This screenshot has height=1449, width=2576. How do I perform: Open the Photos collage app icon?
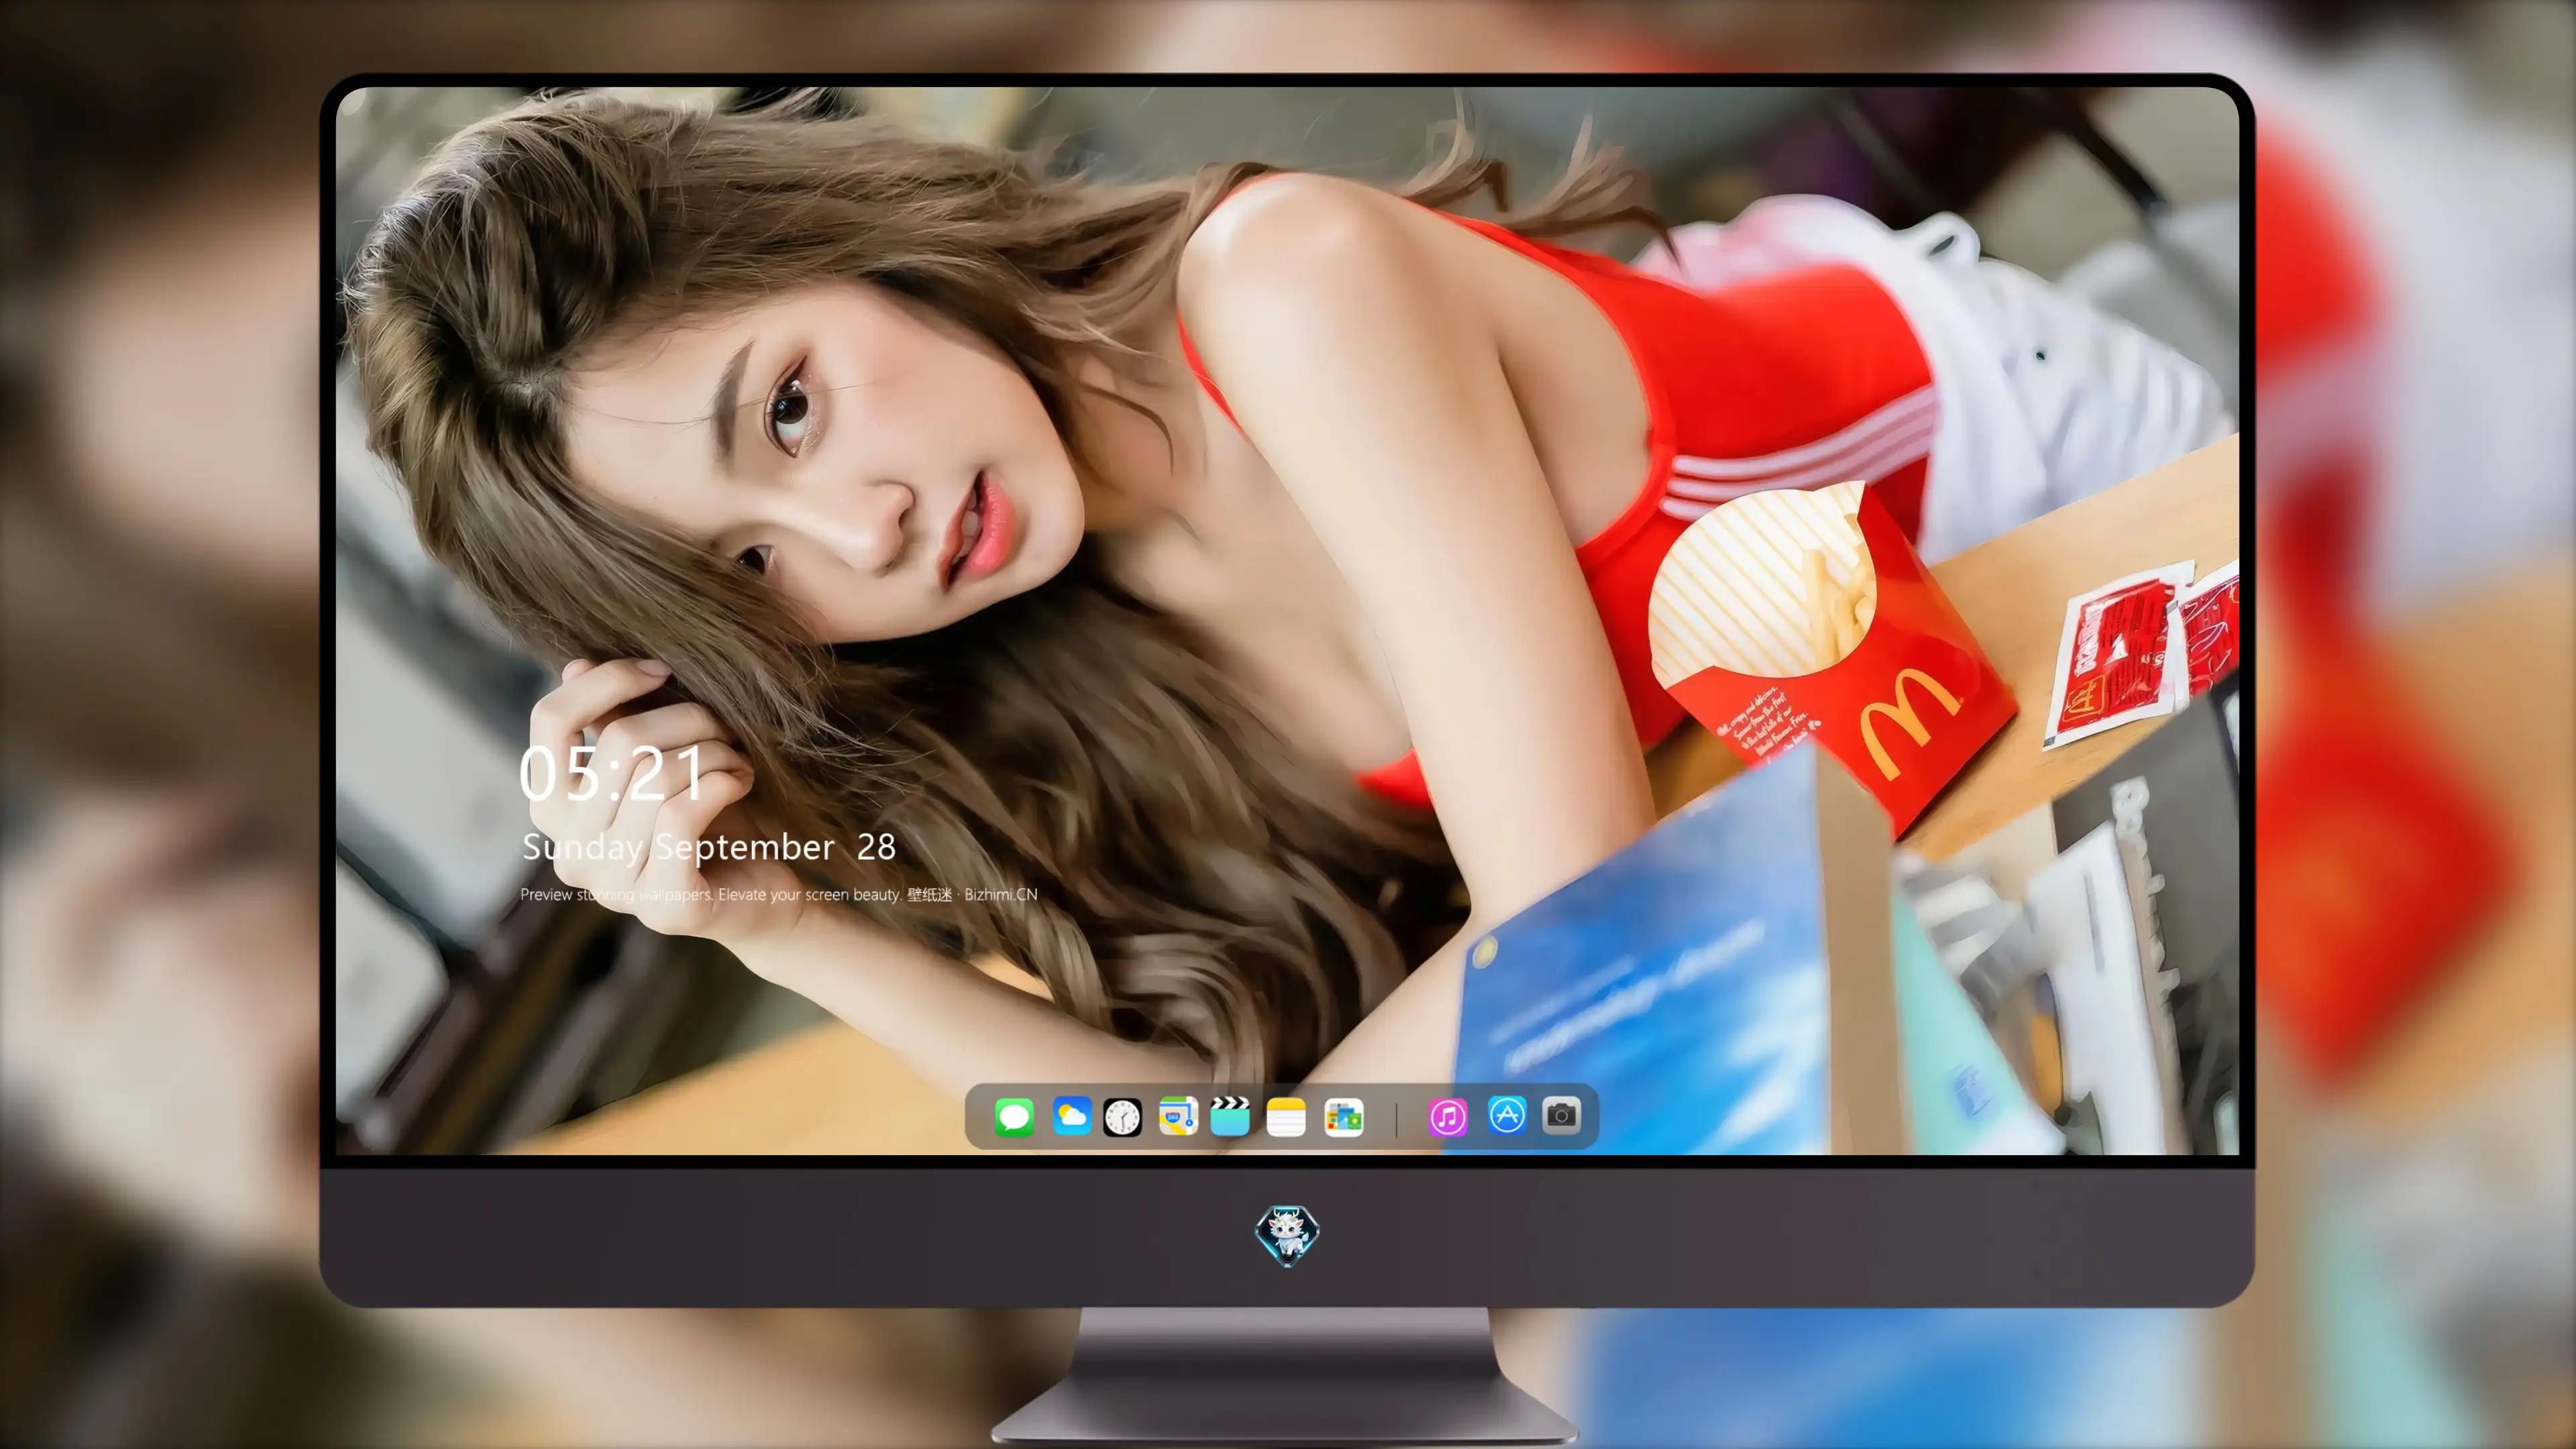point(1344,1117)
